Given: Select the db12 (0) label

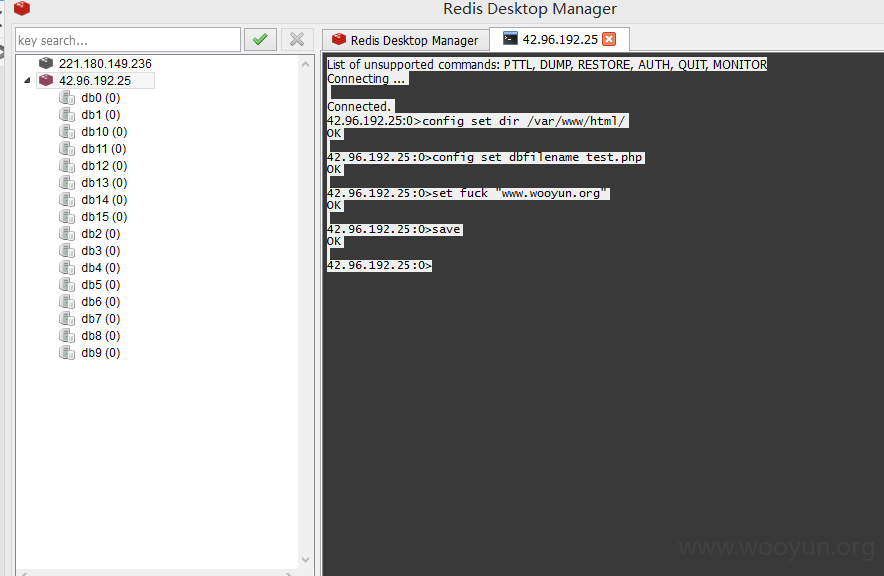Looking at the screenshot, I should click(104, 165).
